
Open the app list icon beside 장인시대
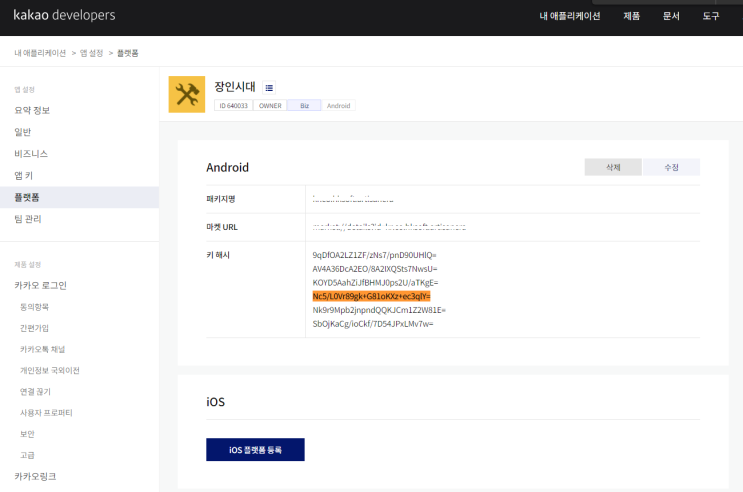click(269, 88)
